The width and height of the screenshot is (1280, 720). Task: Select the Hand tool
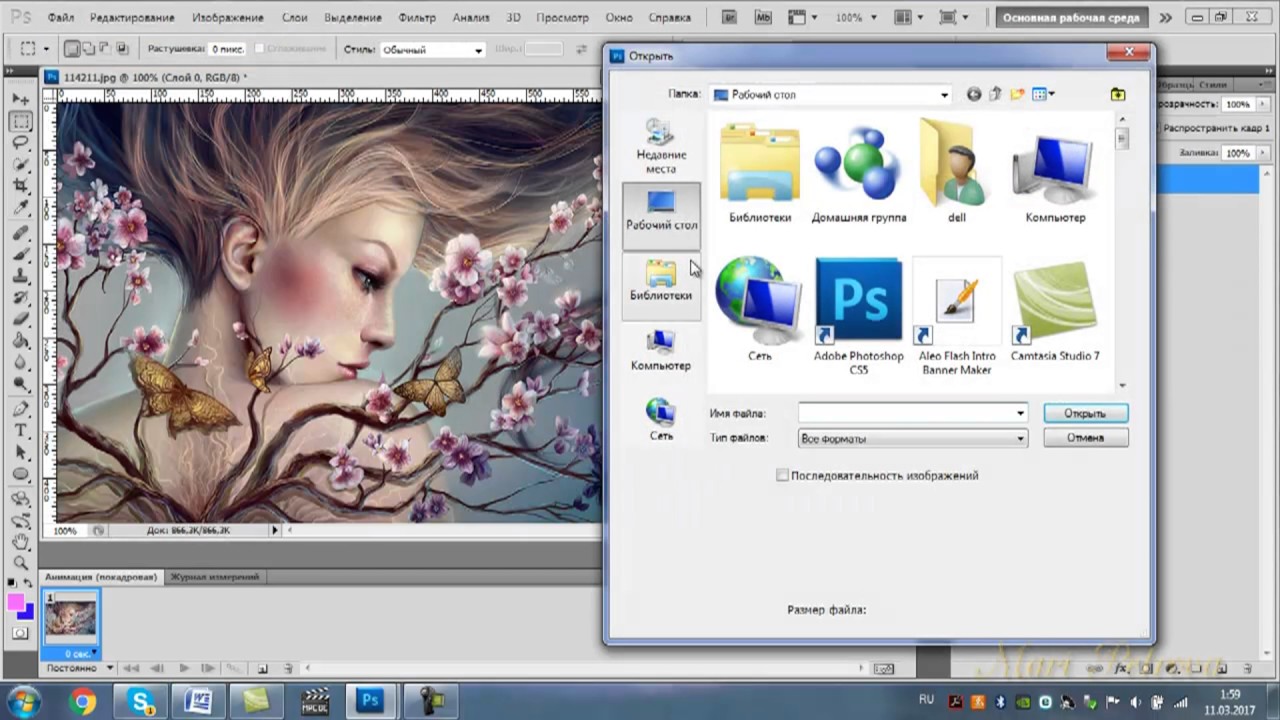(20, 543)
